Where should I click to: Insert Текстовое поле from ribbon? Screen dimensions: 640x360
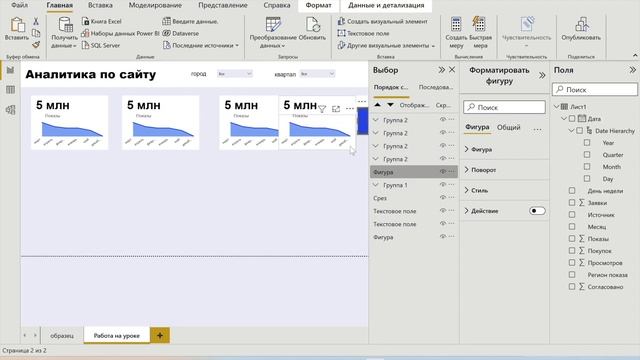(363, 33)
